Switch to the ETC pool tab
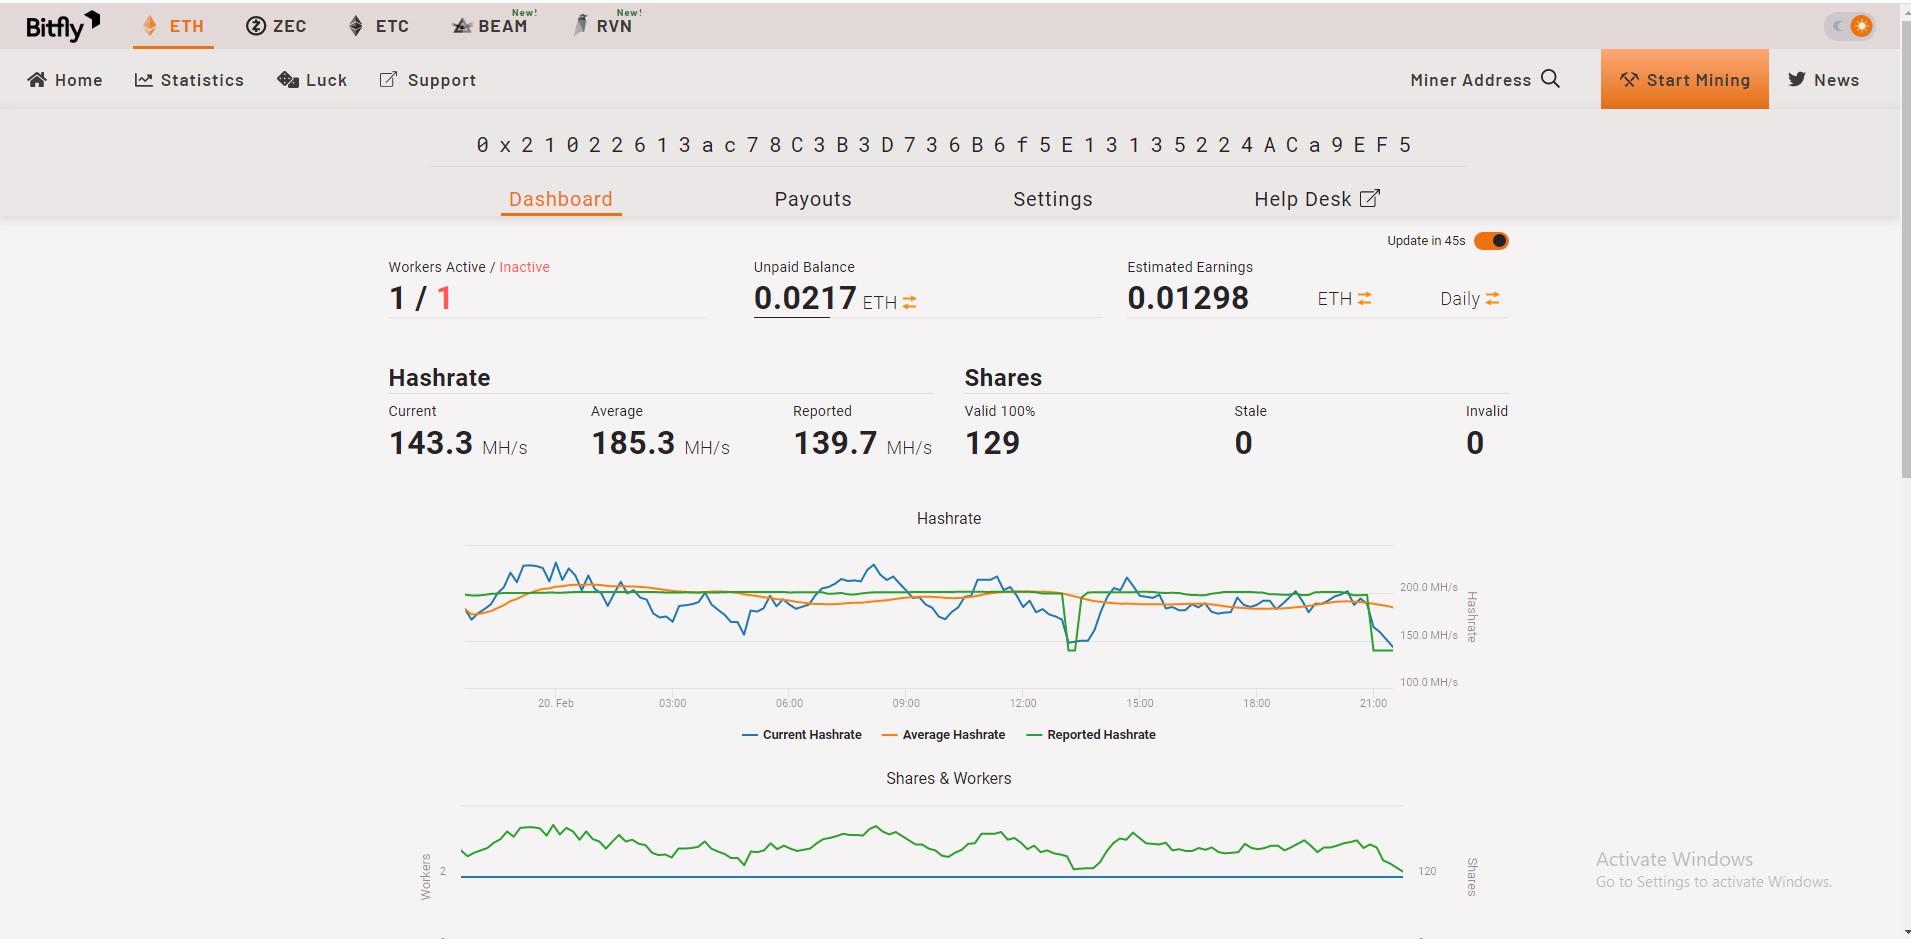 pyautogui.click(x=378, y=26)
